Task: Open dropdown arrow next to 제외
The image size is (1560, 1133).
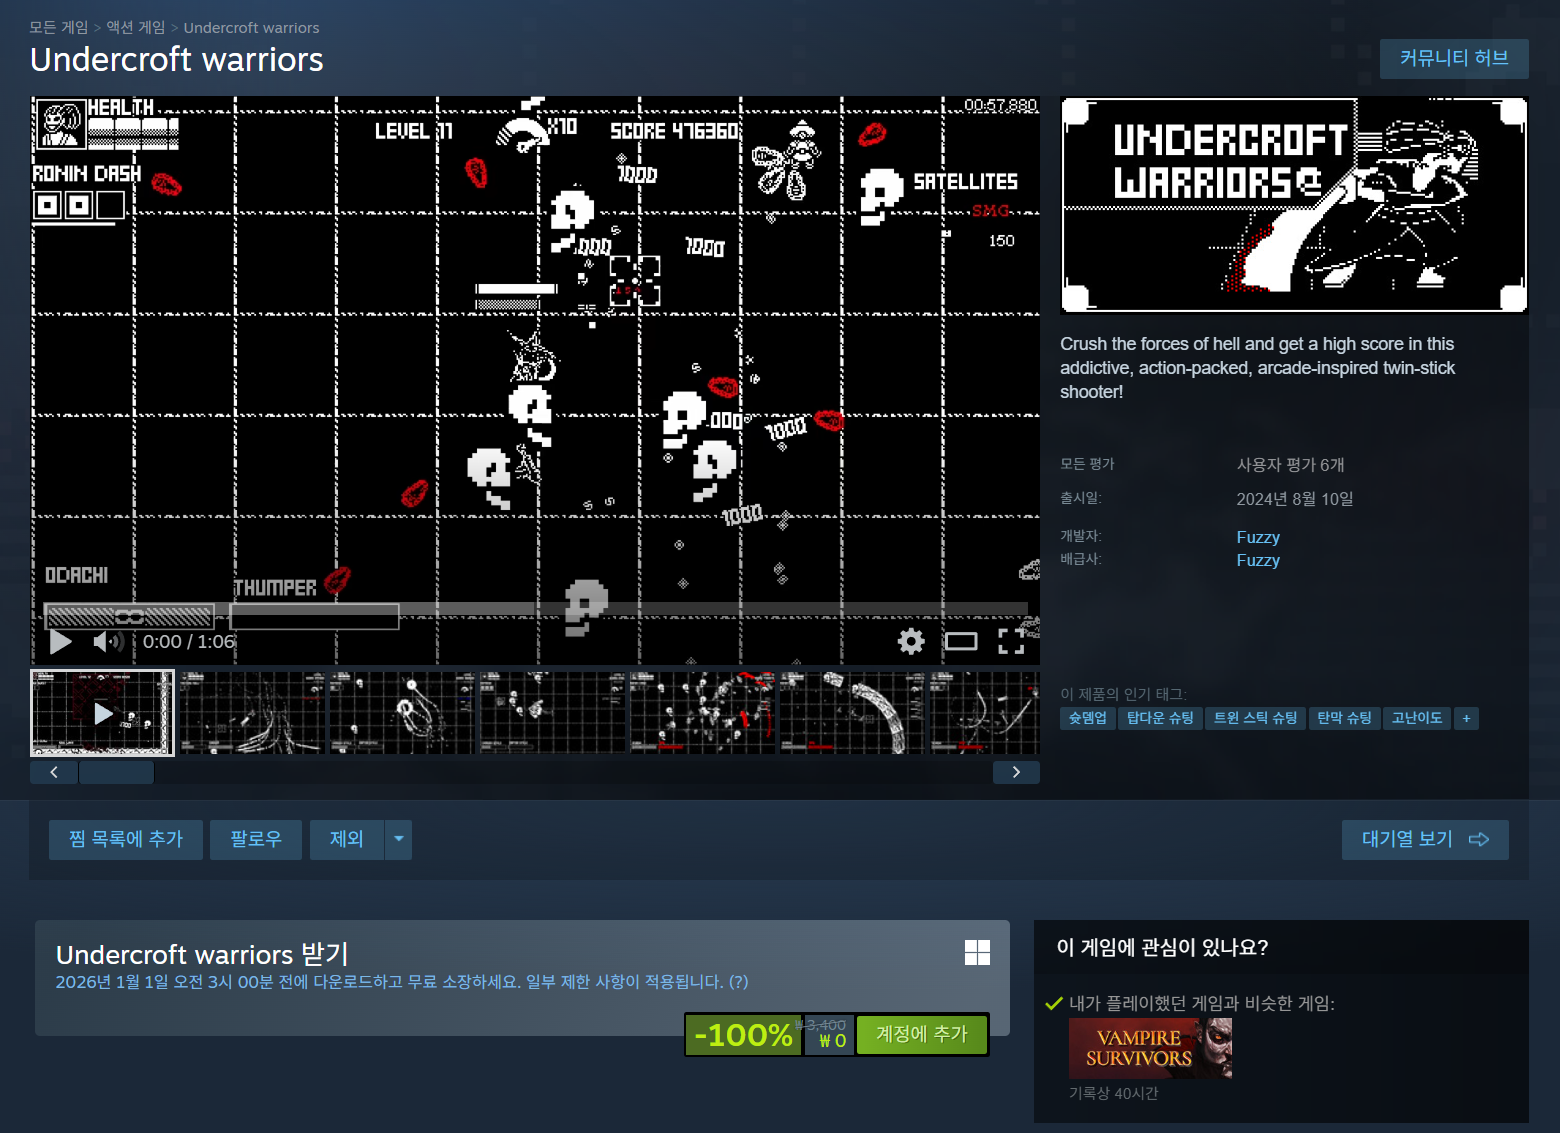Action: (399, 840)
